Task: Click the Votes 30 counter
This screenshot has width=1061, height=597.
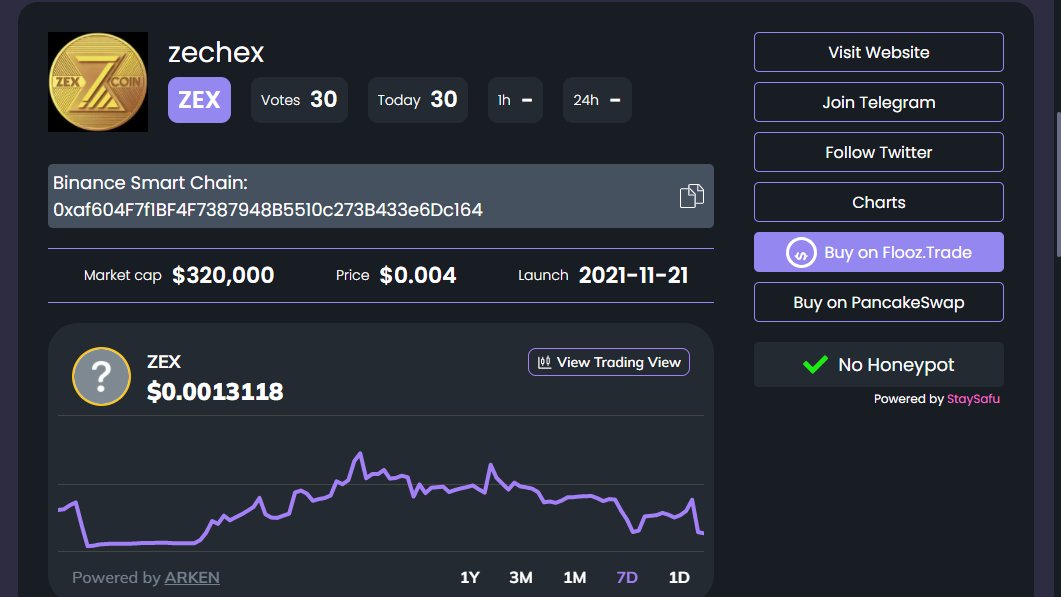Action: (x=299, y=100)
